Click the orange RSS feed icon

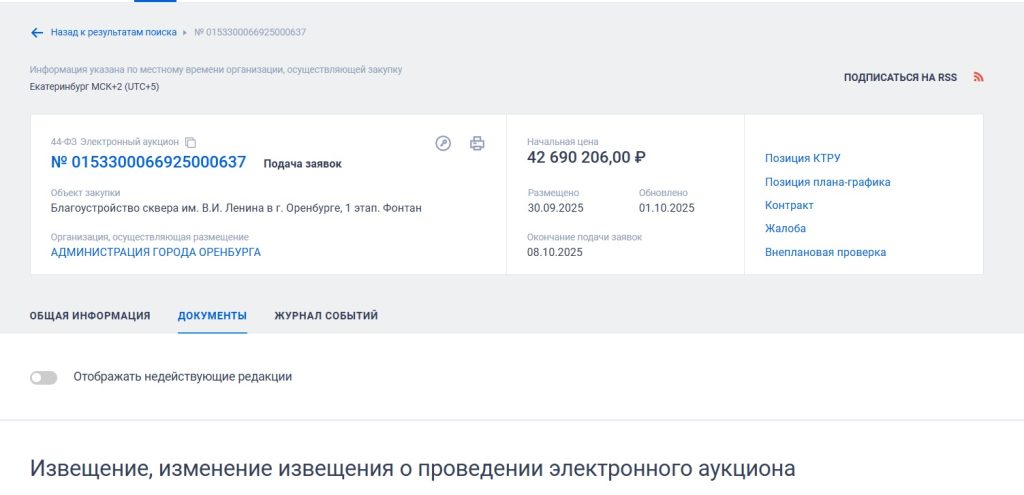(979, 77)
